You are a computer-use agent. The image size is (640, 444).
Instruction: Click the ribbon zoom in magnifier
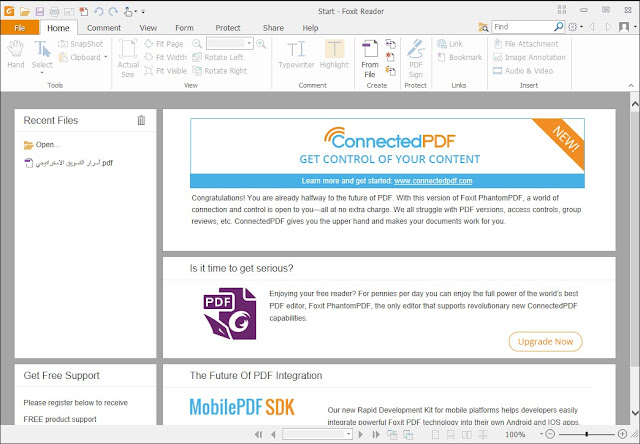[261, 44]
